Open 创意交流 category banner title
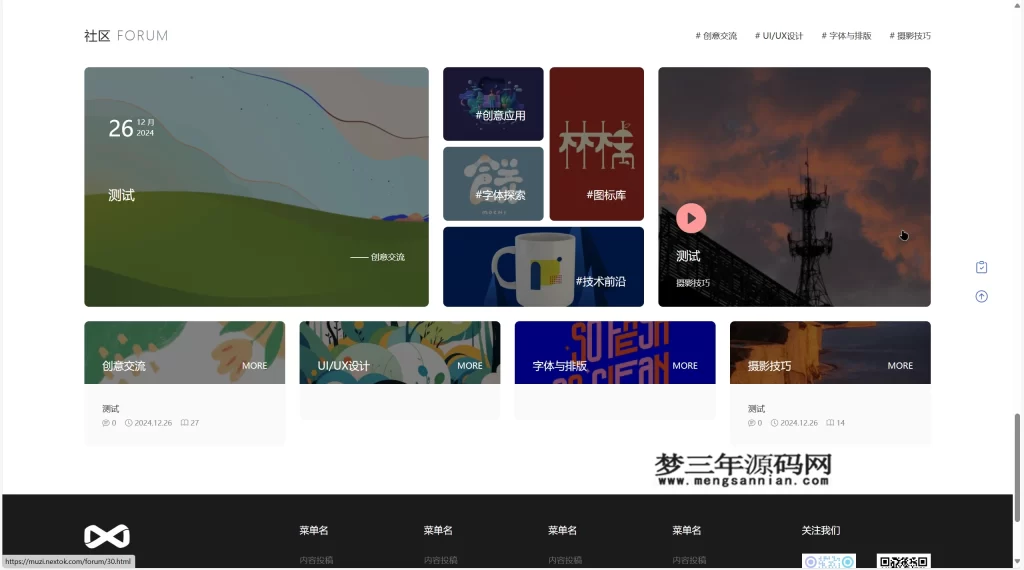 (x=123, y=366)
